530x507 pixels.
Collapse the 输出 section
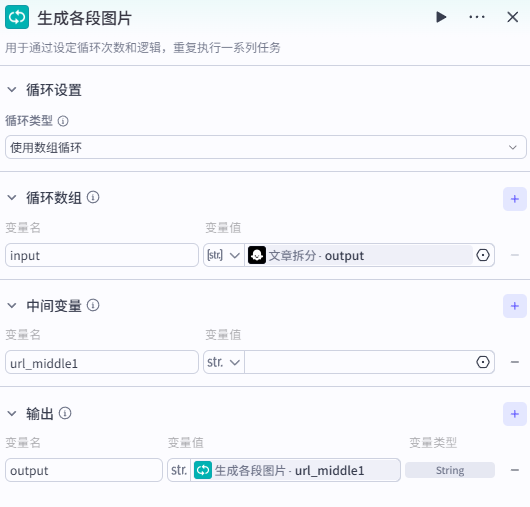point(12,414)
